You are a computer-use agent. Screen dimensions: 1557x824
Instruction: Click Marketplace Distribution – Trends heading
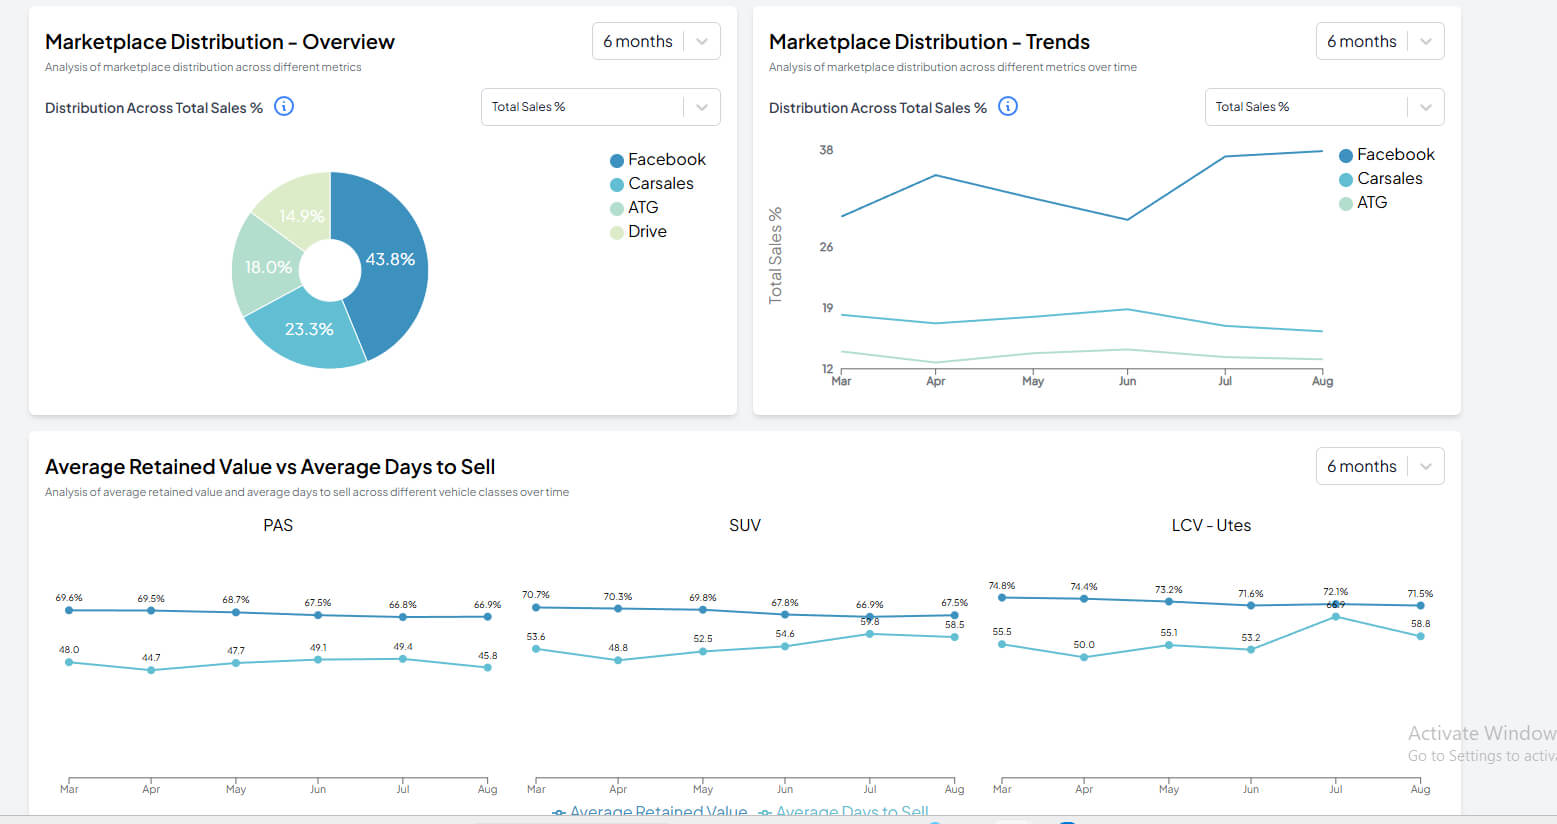tap(929, 42)
